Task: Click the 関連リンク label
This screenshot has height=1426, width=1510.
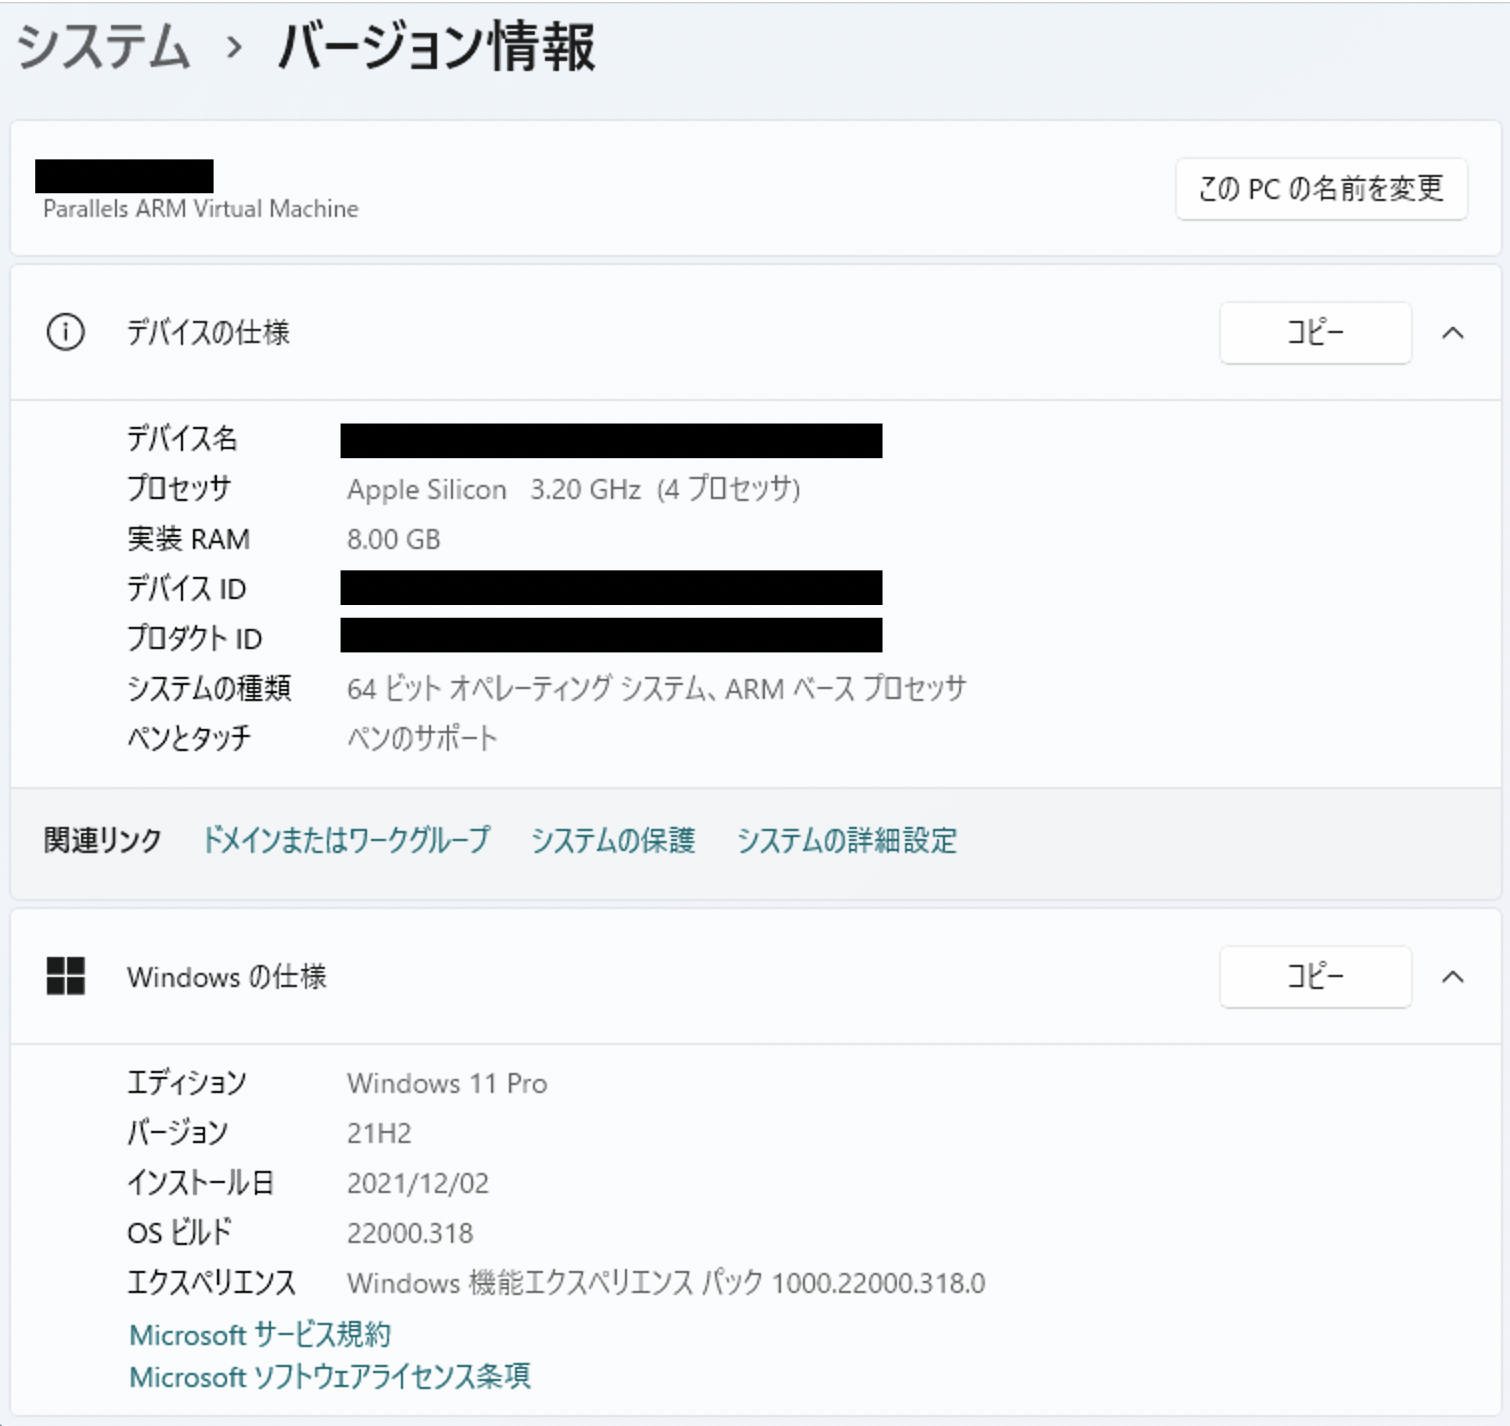Action: coord(103,840)
